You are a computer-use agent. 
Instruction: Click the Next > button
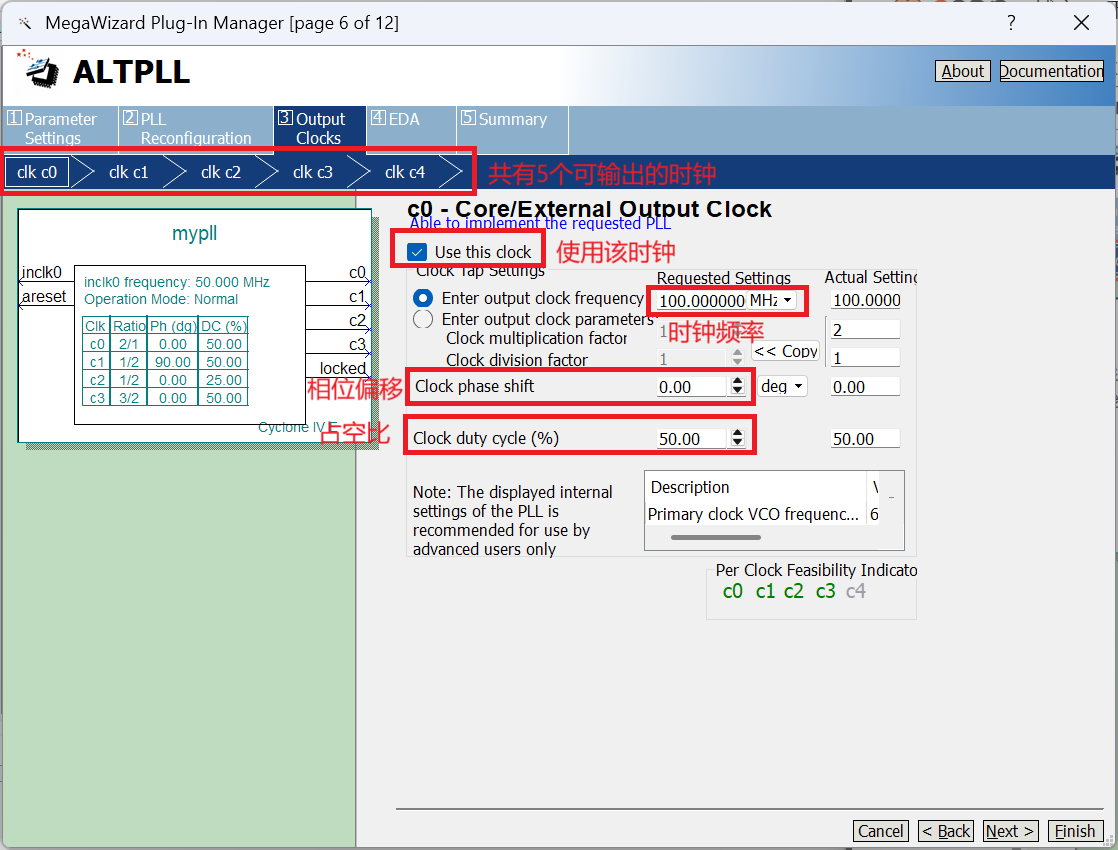[x=1010, y=831]
